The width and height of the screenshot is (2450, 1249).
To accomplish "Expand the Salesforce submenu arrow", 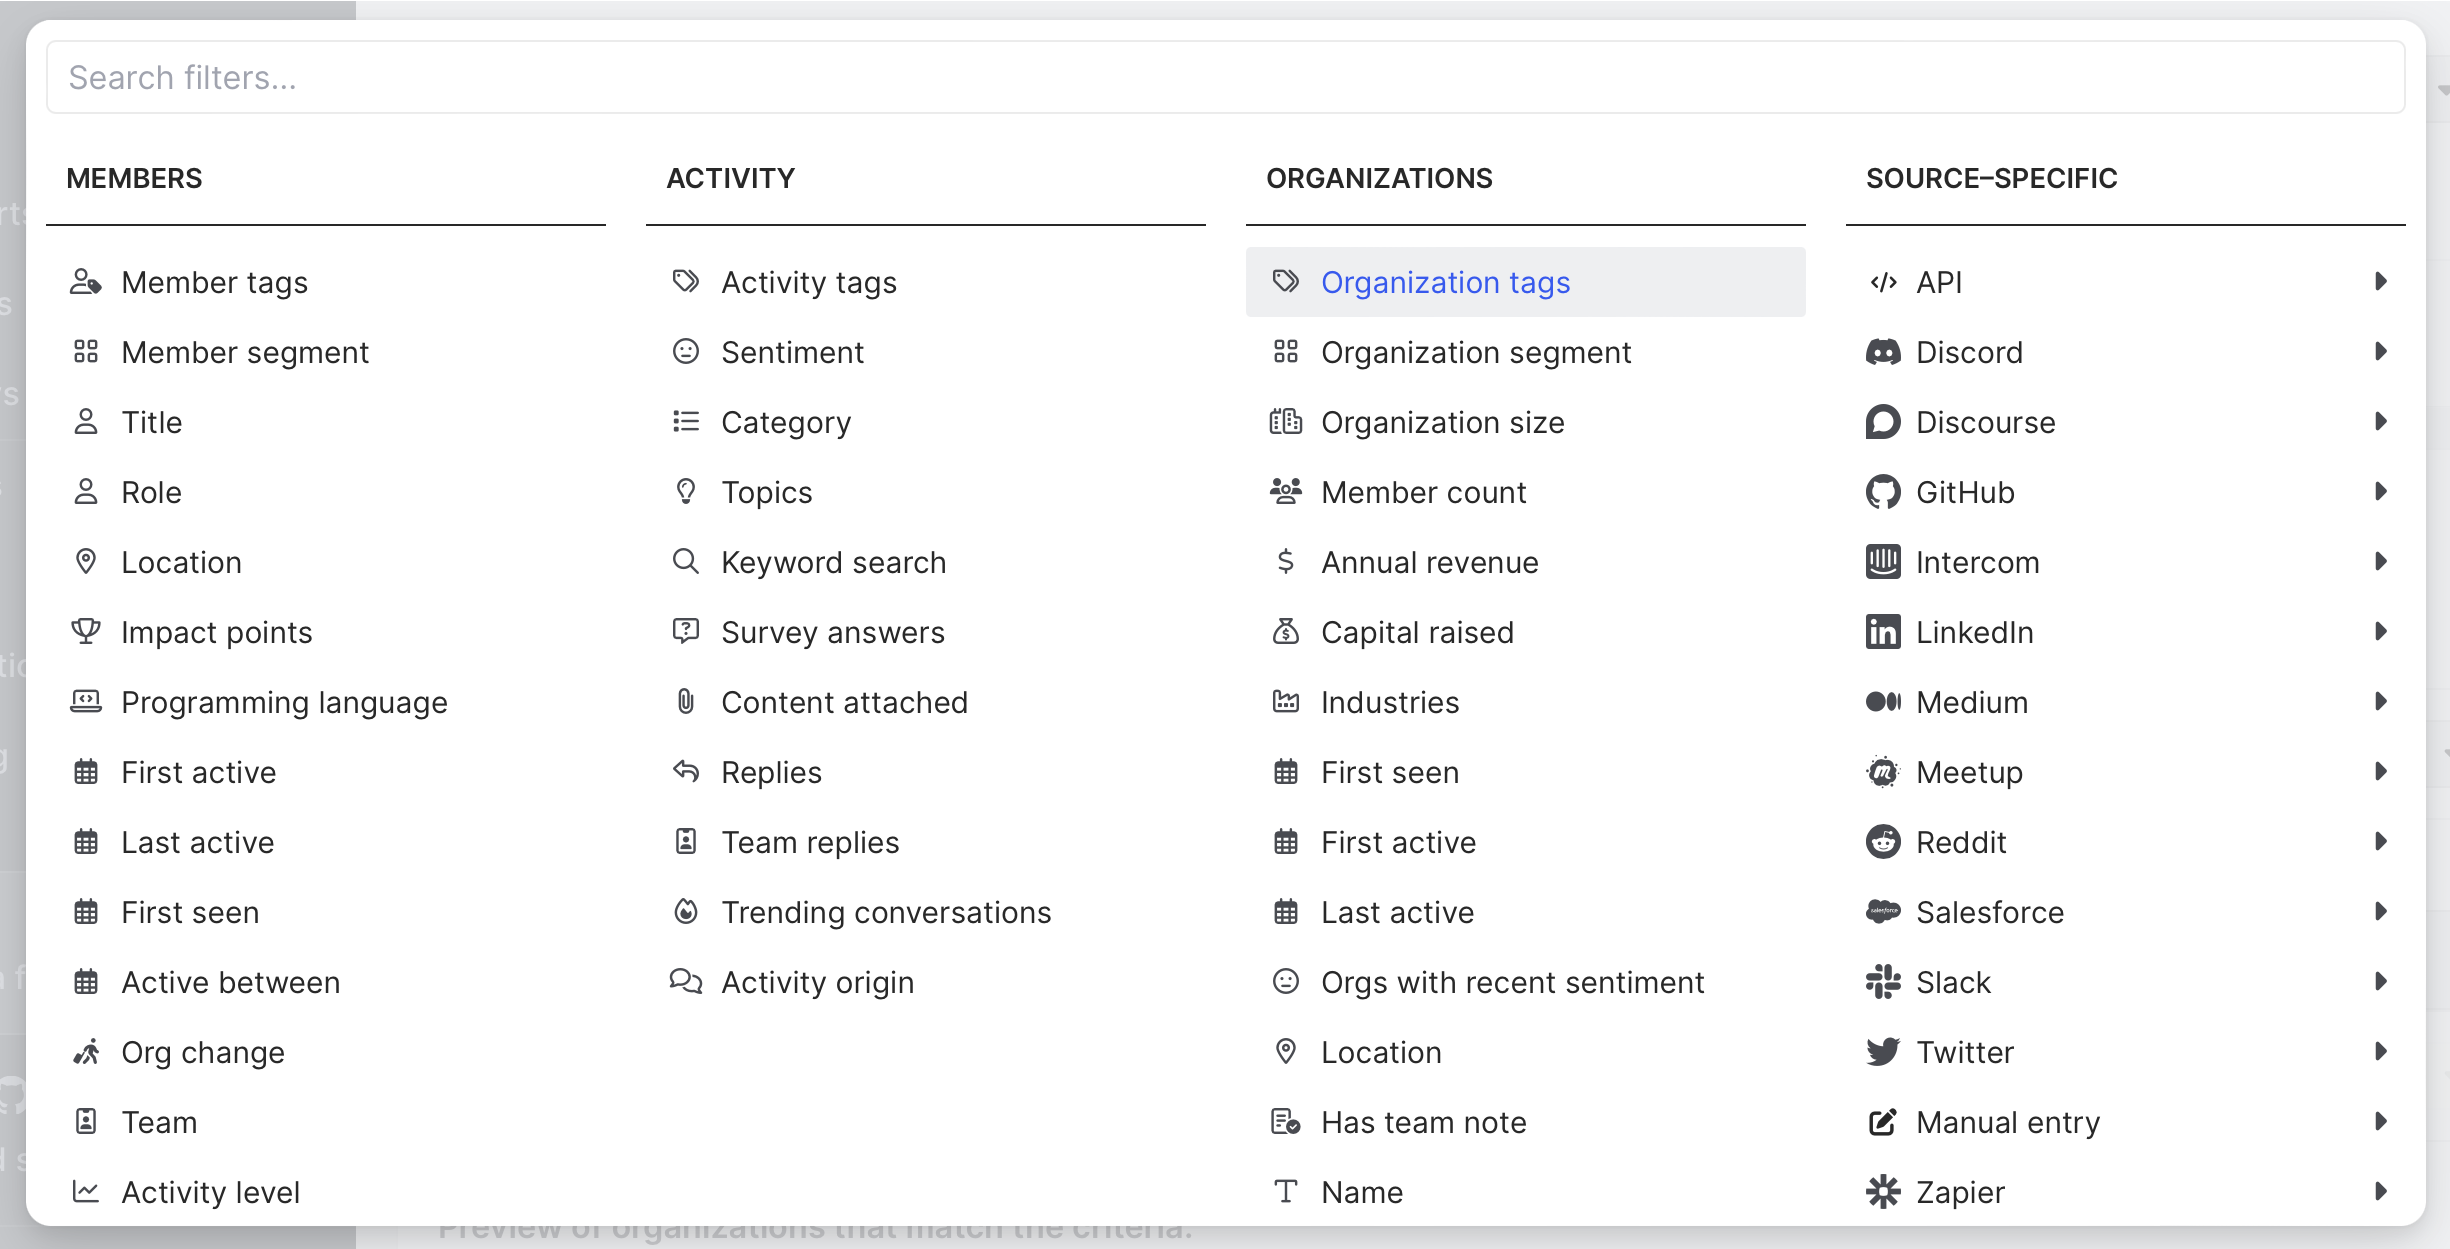I will [x=2381, y=912].
